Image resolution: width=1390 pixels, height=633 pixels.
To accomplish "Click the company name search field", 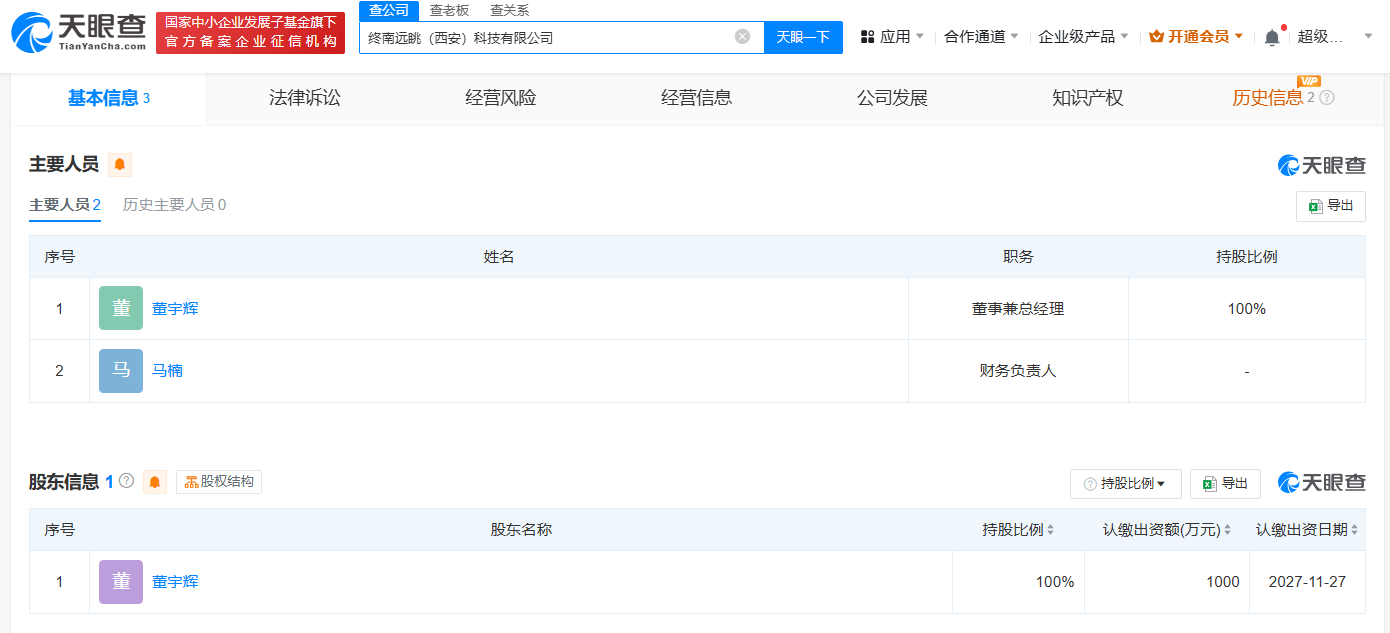I will coord(545,38).
